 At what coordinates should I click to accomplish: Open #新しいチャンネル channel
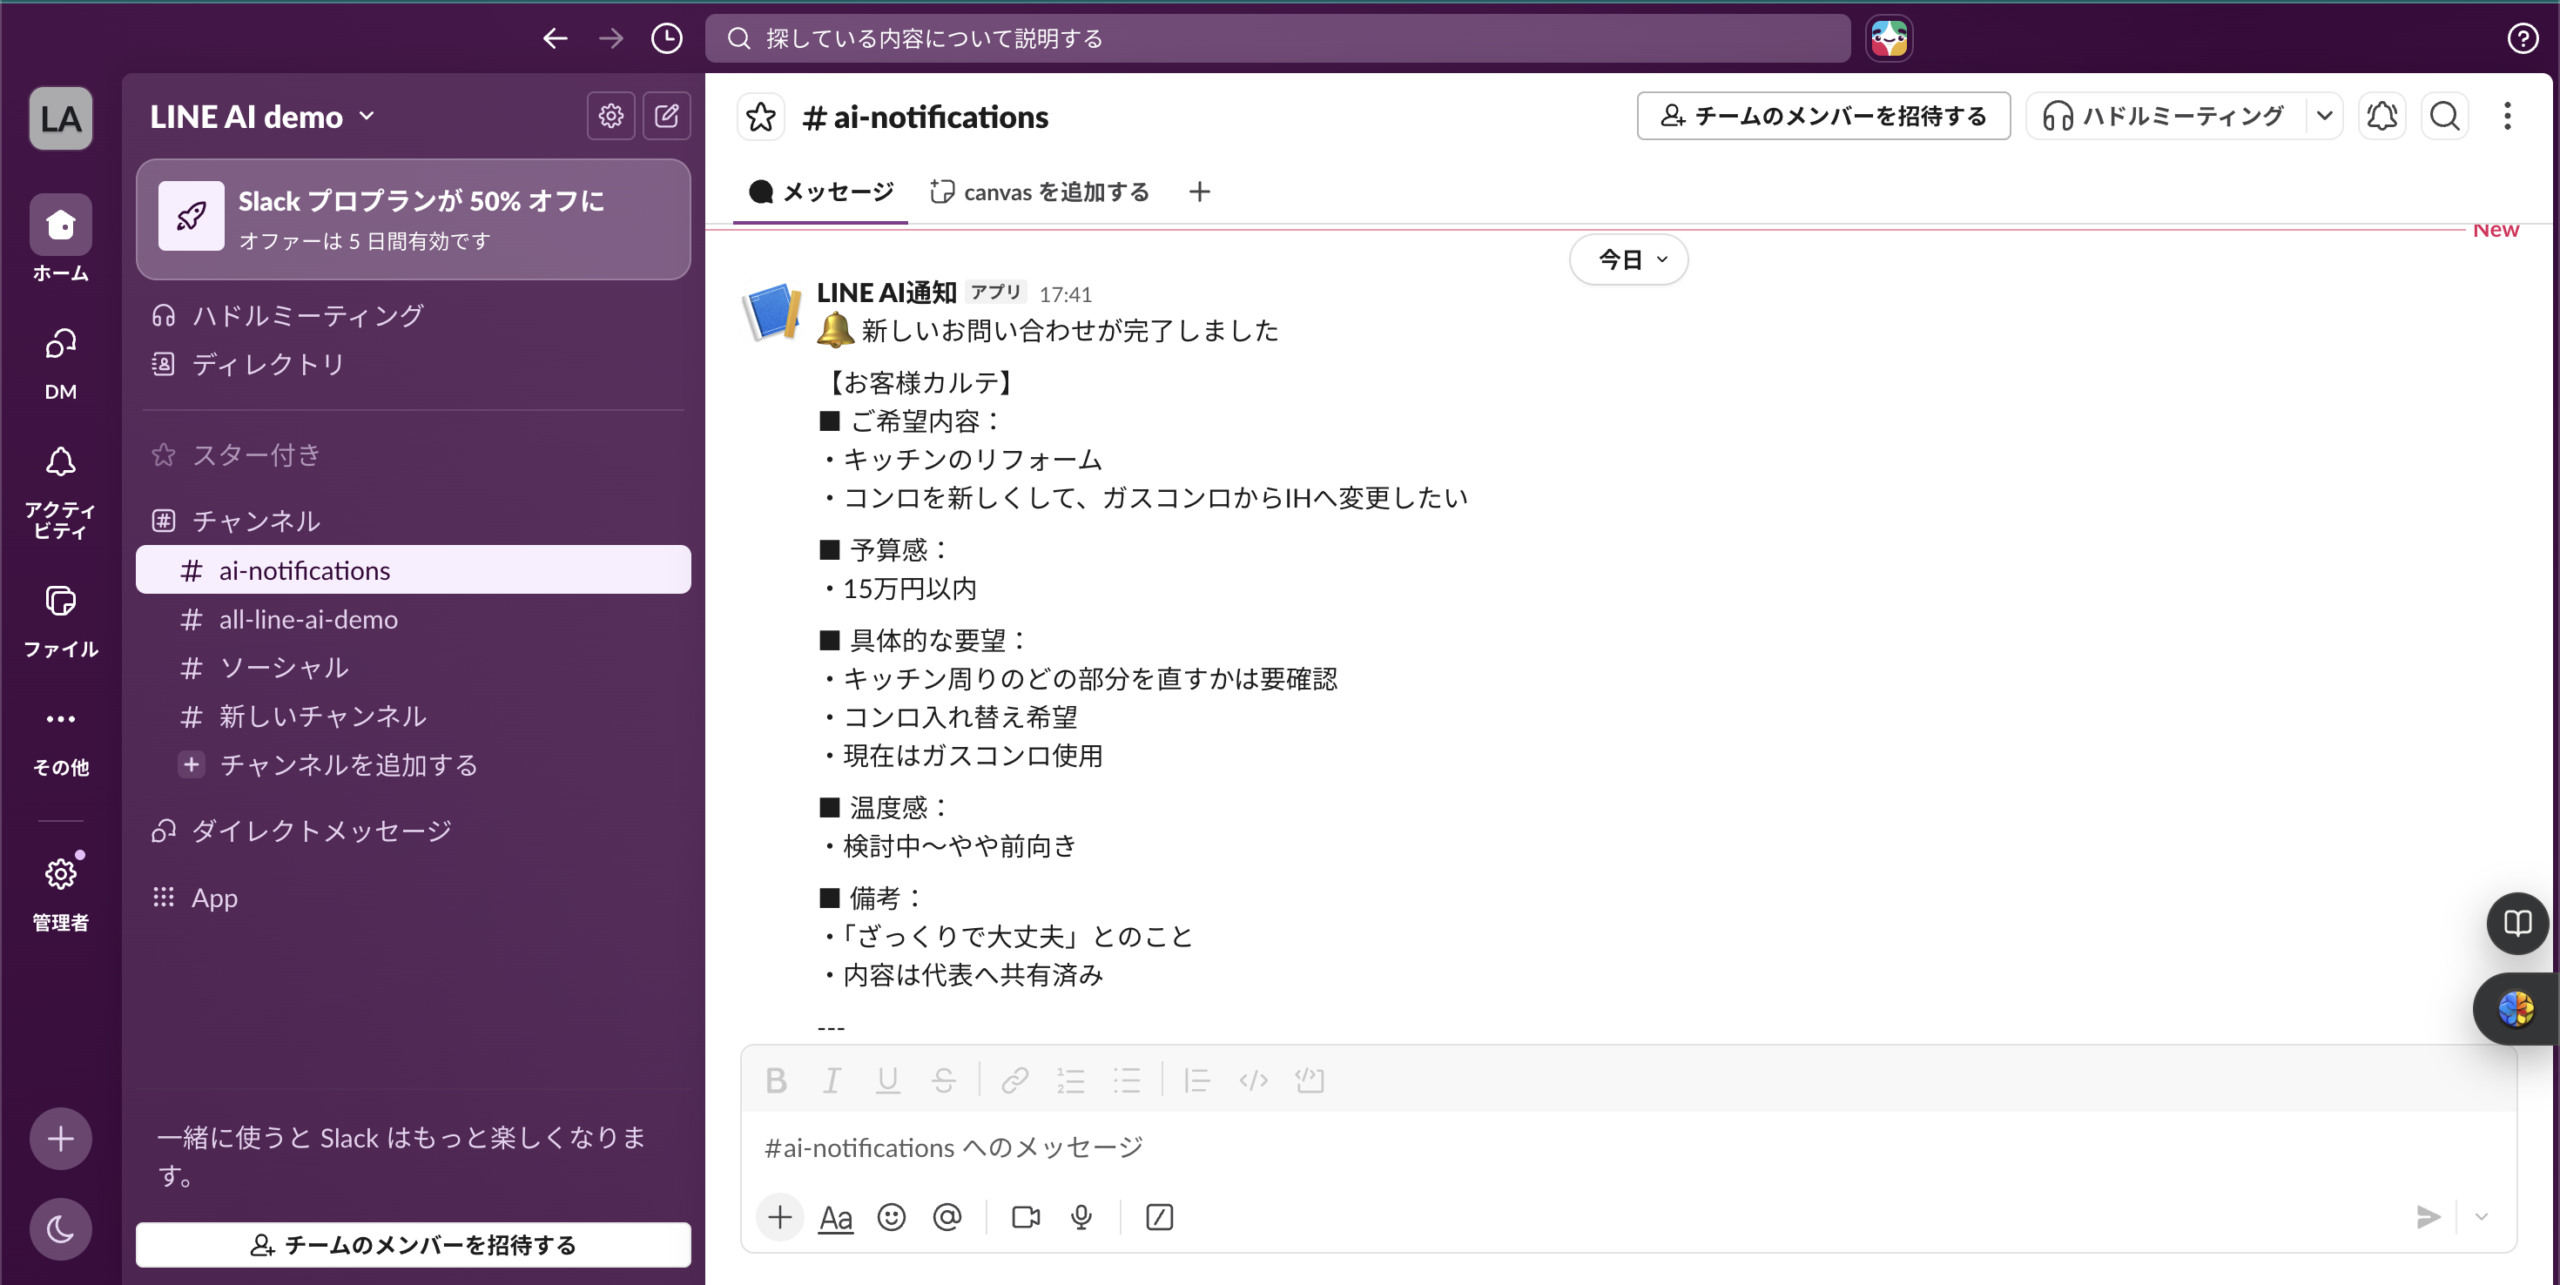(413, 716)
